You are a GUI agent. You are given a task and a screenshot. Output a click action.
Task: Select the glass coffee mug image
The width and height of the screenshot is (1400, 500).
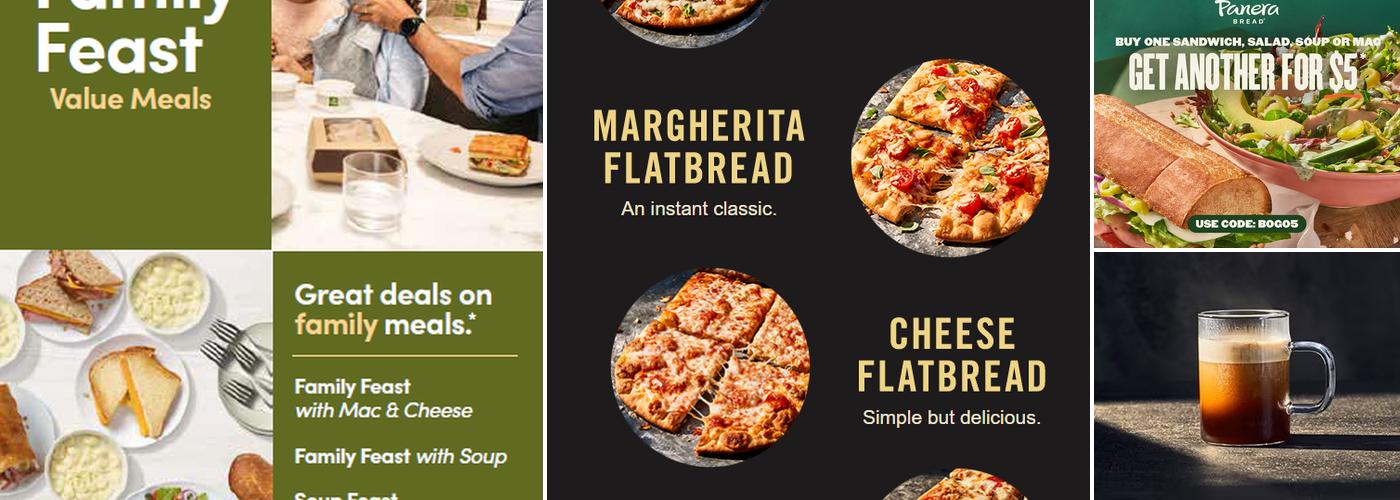pyautogui.click(x=1262, y=377)
